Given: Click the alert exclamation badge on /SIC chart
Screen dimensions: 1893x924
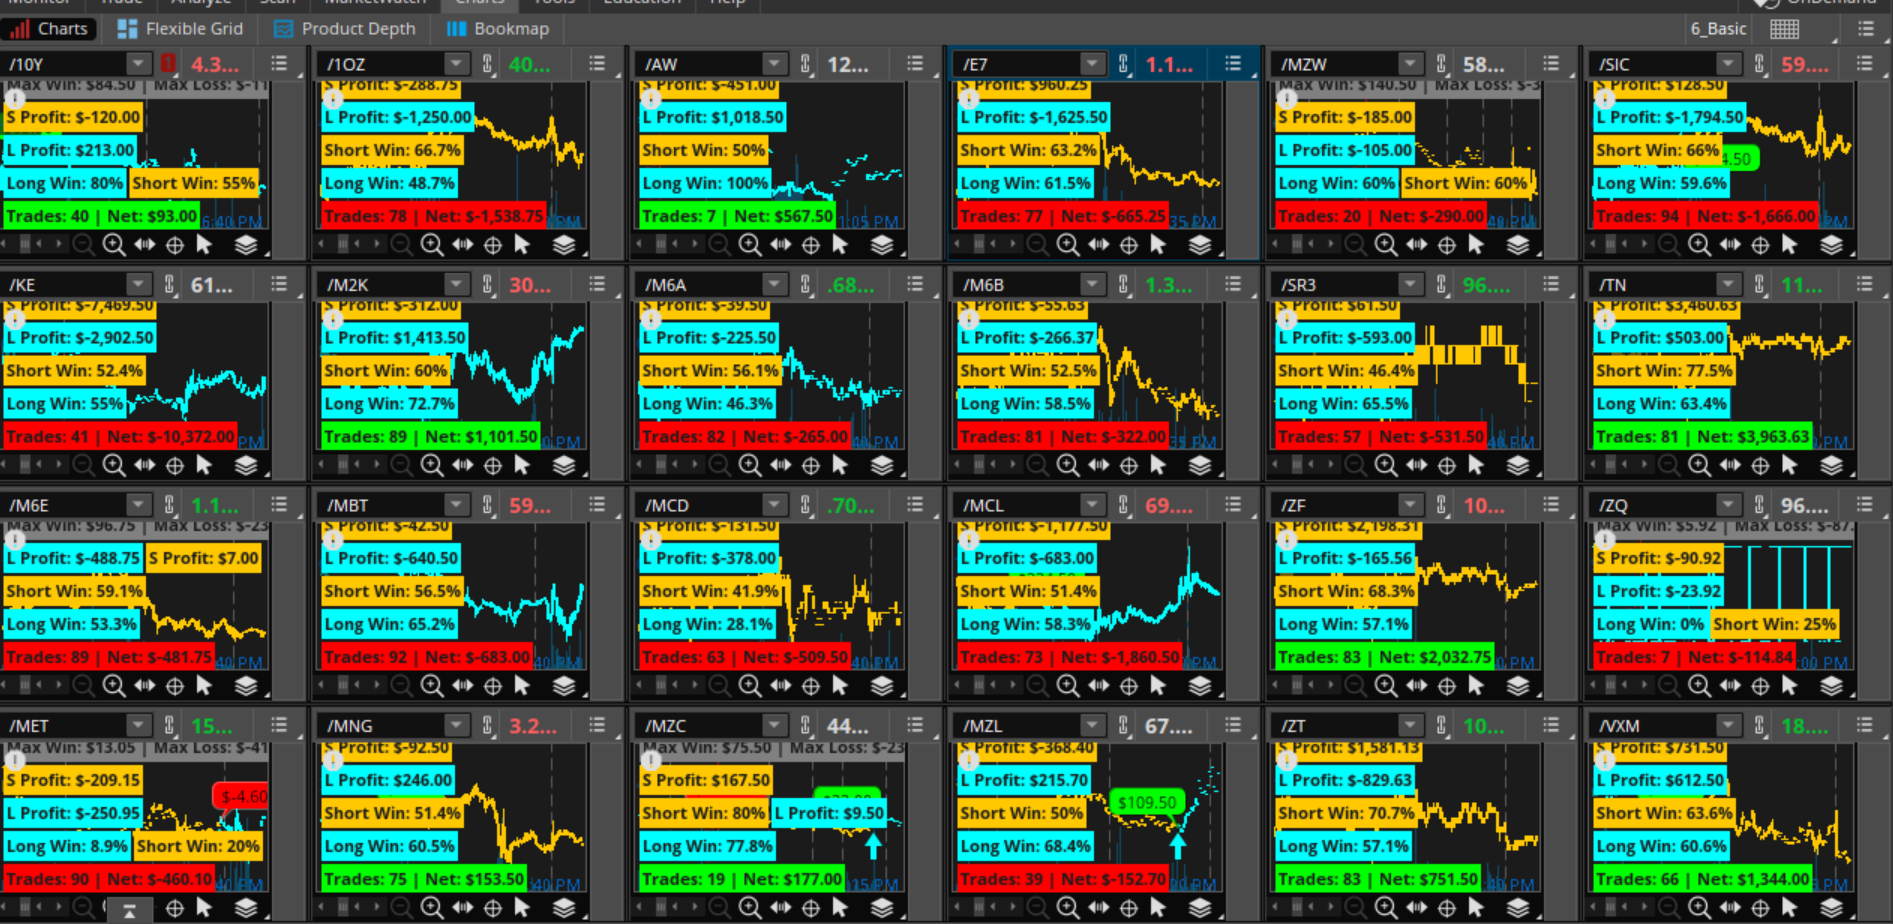Looking at the screenshot, I should [x=1605, y=99].
